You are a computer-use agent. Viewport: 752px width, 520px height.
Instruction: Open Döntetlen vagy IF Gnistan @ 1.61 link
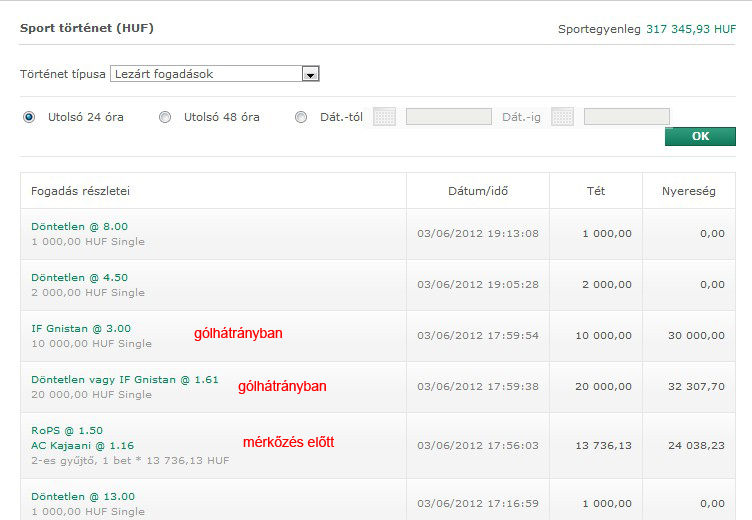coord(125,379)
